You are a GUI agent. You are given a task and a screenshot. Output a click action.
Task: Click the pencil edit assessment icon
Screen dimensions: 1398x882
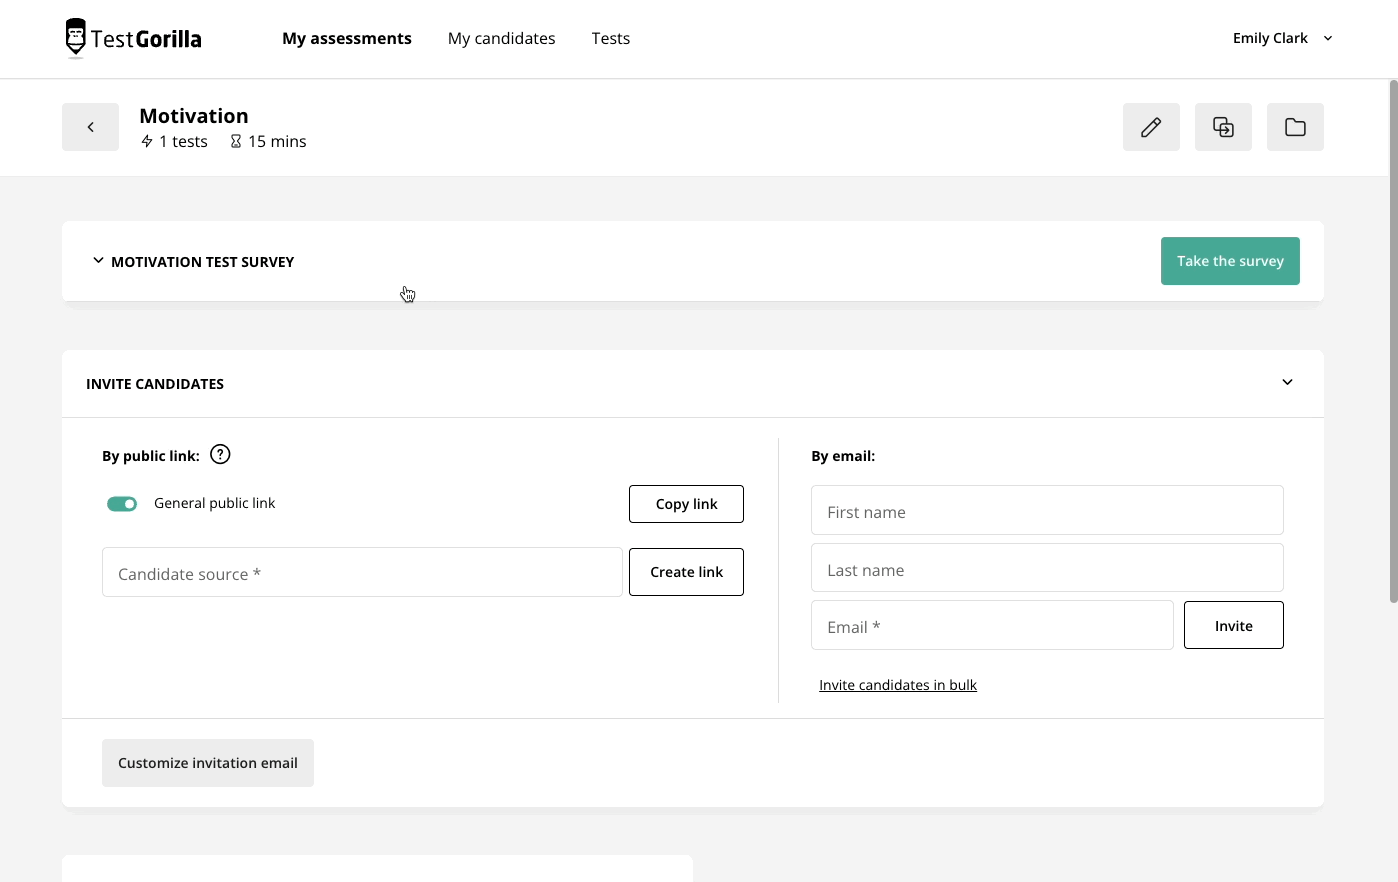1151,127
